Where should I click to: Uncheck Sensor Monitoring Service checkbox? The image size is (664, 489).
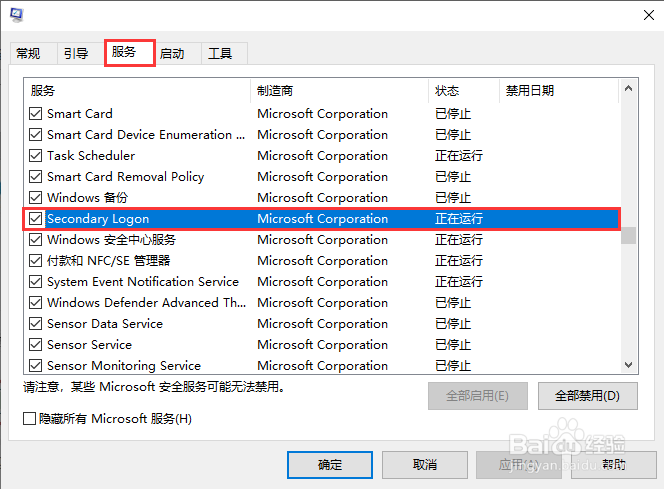(x=36, y=365)
